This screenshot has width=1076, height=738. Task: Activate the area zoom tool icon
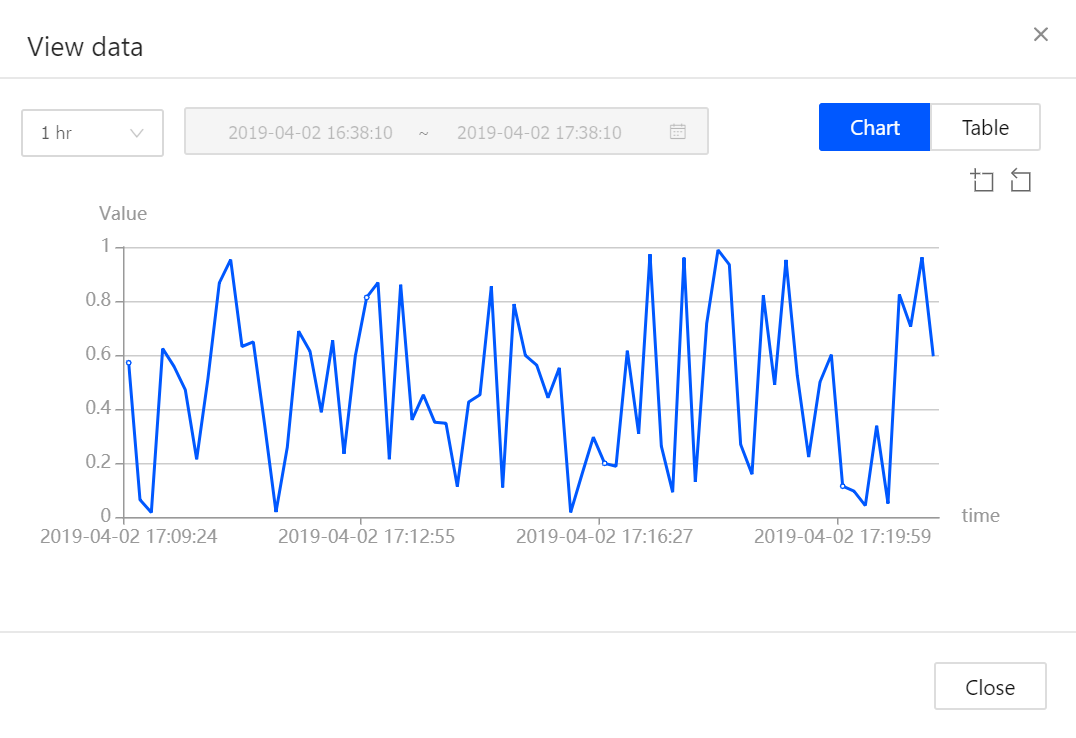[982, 181]
